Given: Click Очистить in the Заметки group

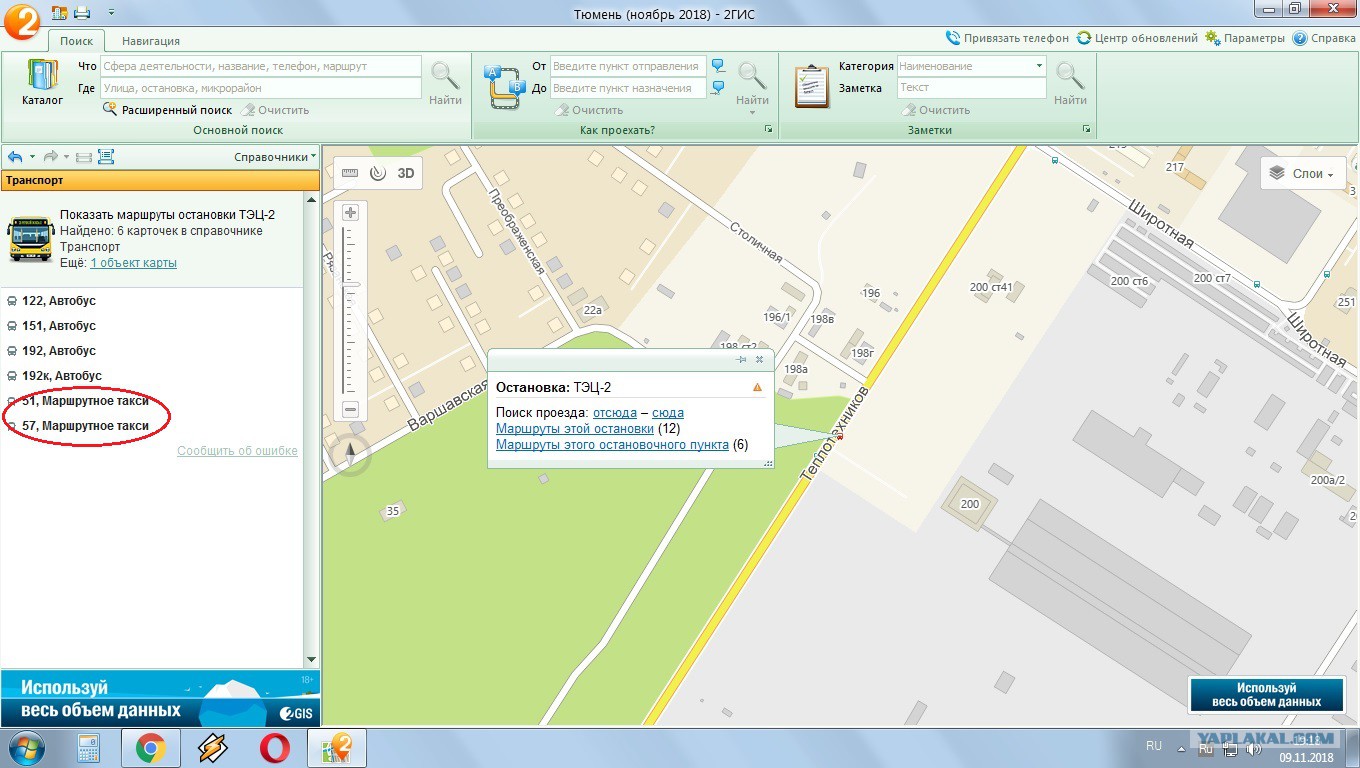Looking at the screenshot, I should pyautogui.click(x=936, y=110).
